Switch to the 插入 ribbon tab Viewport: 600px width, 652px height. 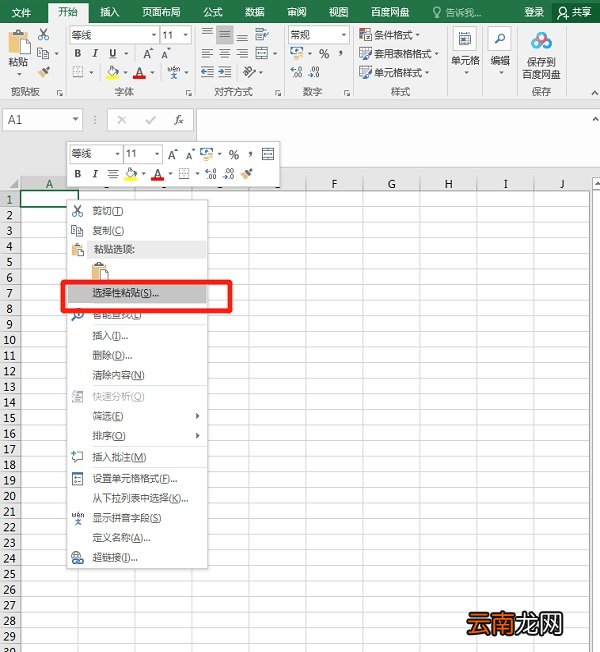pyautogui.click(x=110, y=12)
